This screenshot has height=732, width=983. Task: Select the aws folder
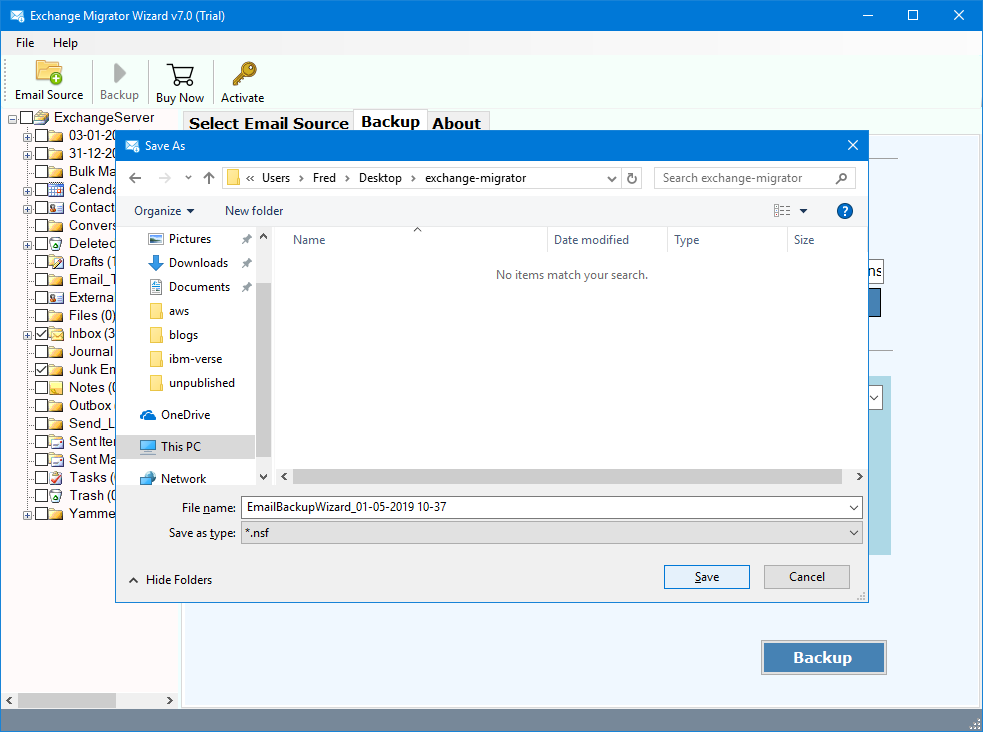[x=179, y=311]
